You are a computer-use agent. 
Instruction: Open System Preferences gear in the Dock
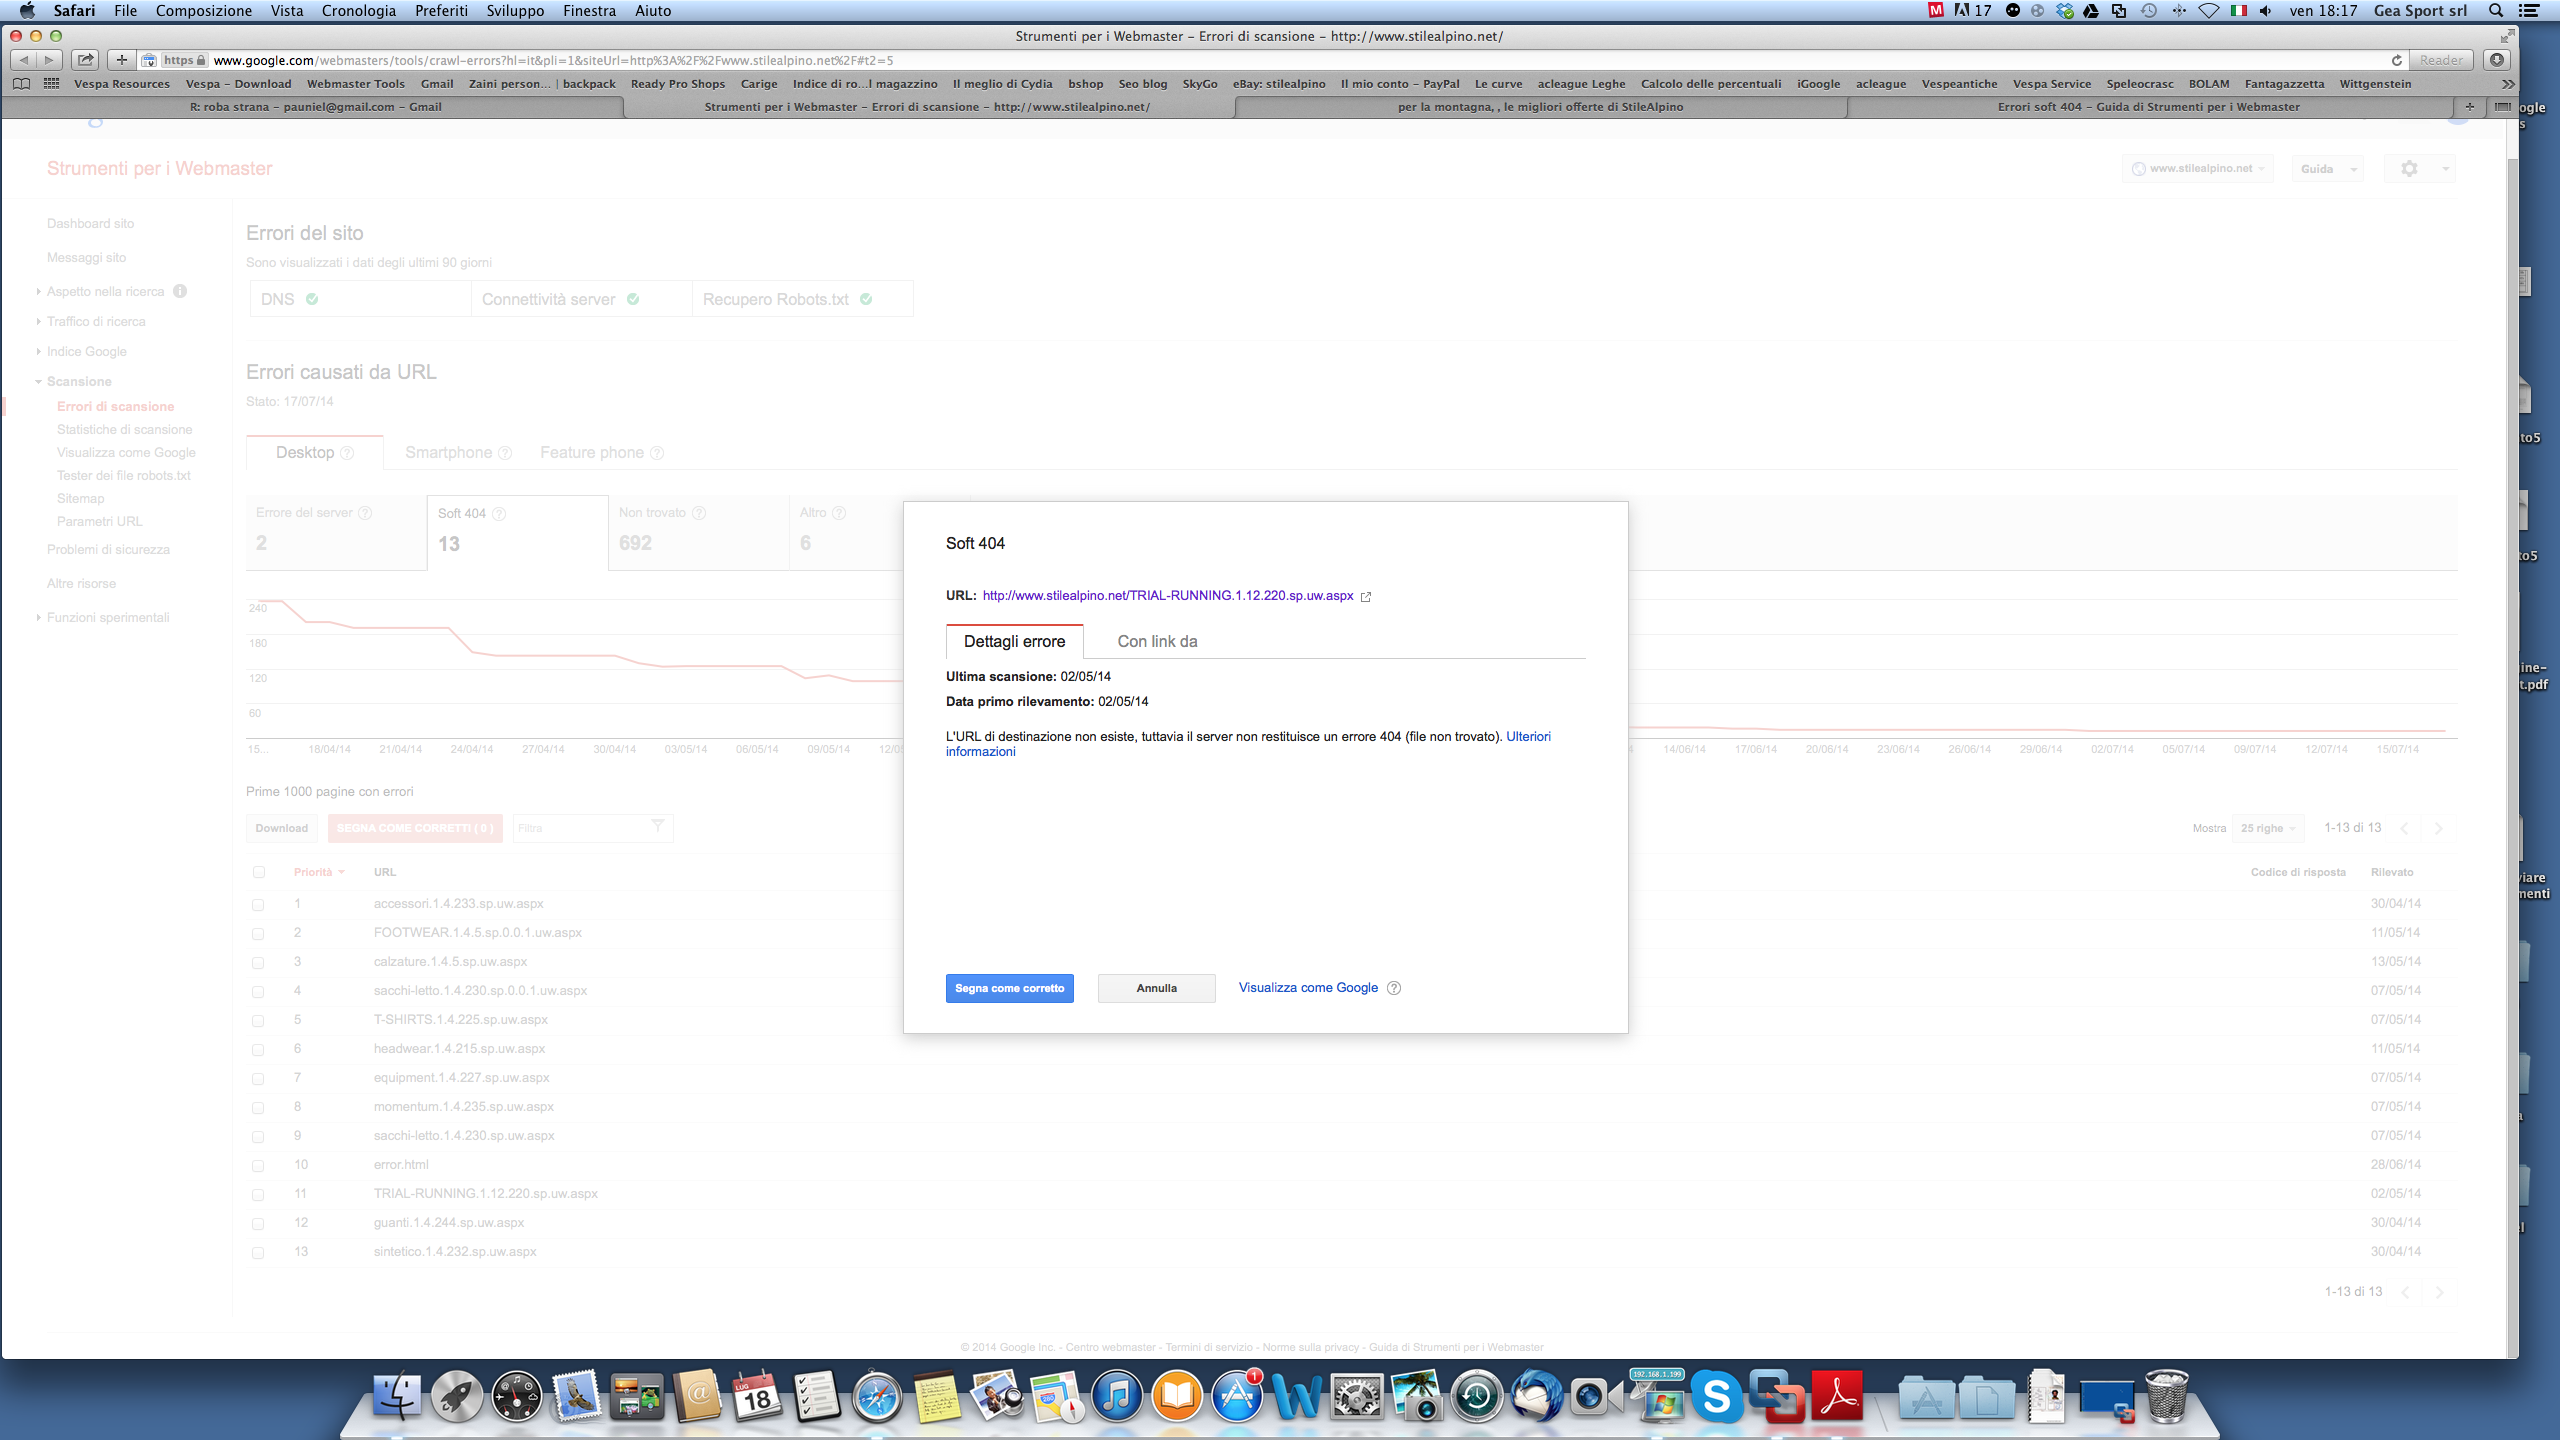pyautogui.click(x=1357, y=1396)
